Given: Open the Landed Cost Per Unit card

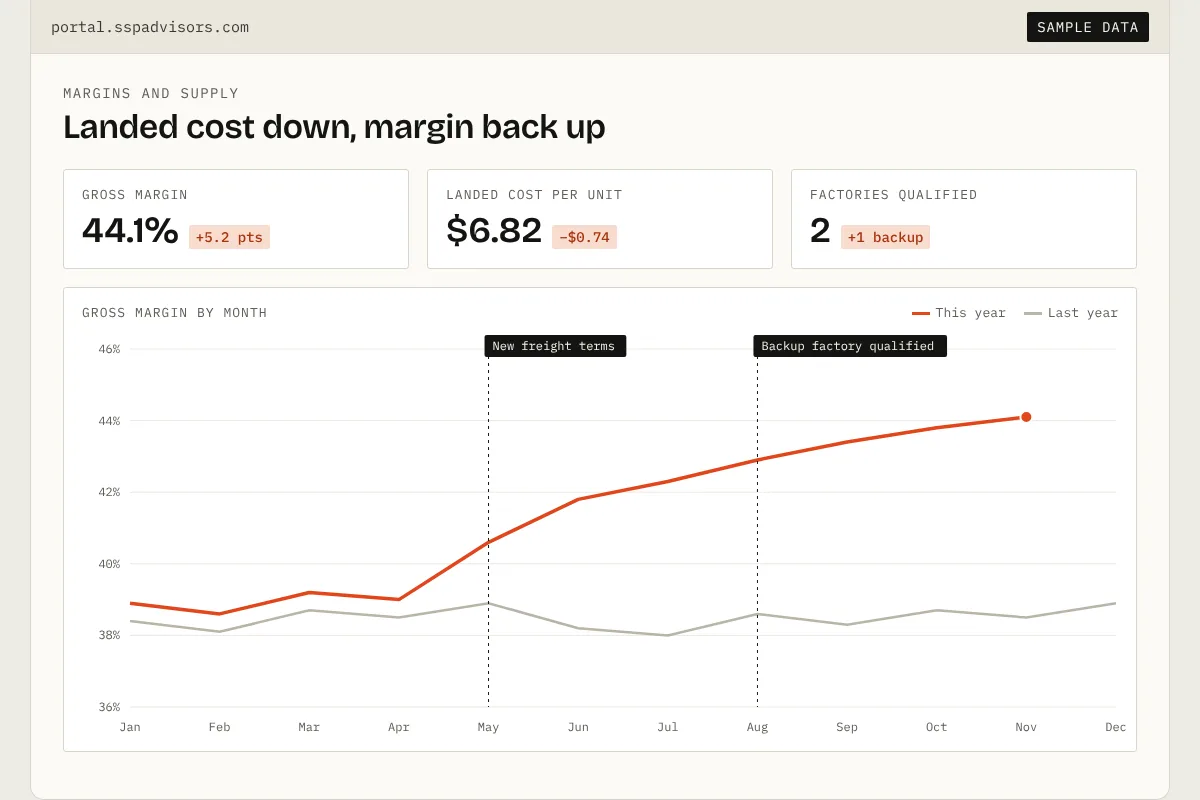Looking at the screenshot, I should [x=600, y=219].
